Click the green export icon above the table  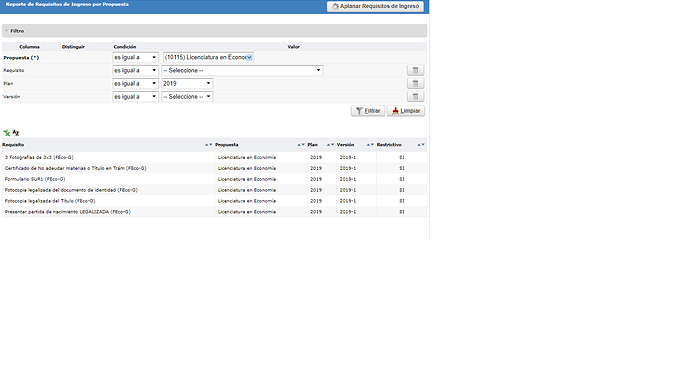[x=7, y=132]
